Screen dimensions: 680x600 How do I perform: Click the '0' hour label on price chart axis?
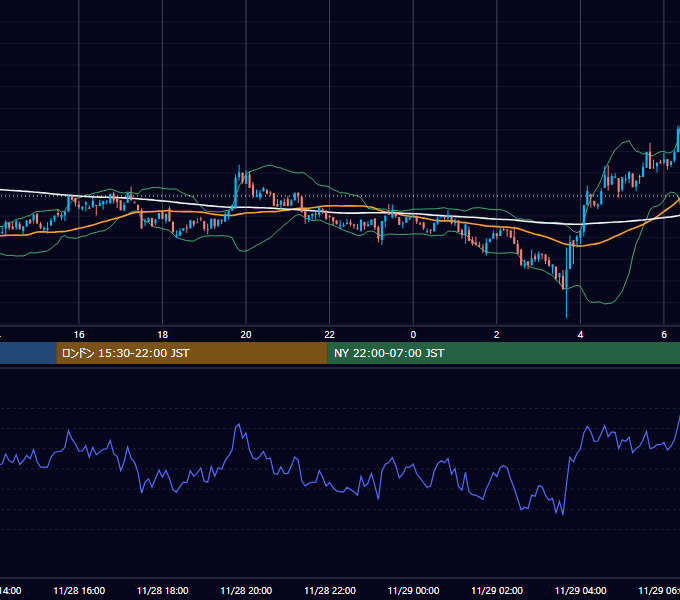[x=413, y=335]
